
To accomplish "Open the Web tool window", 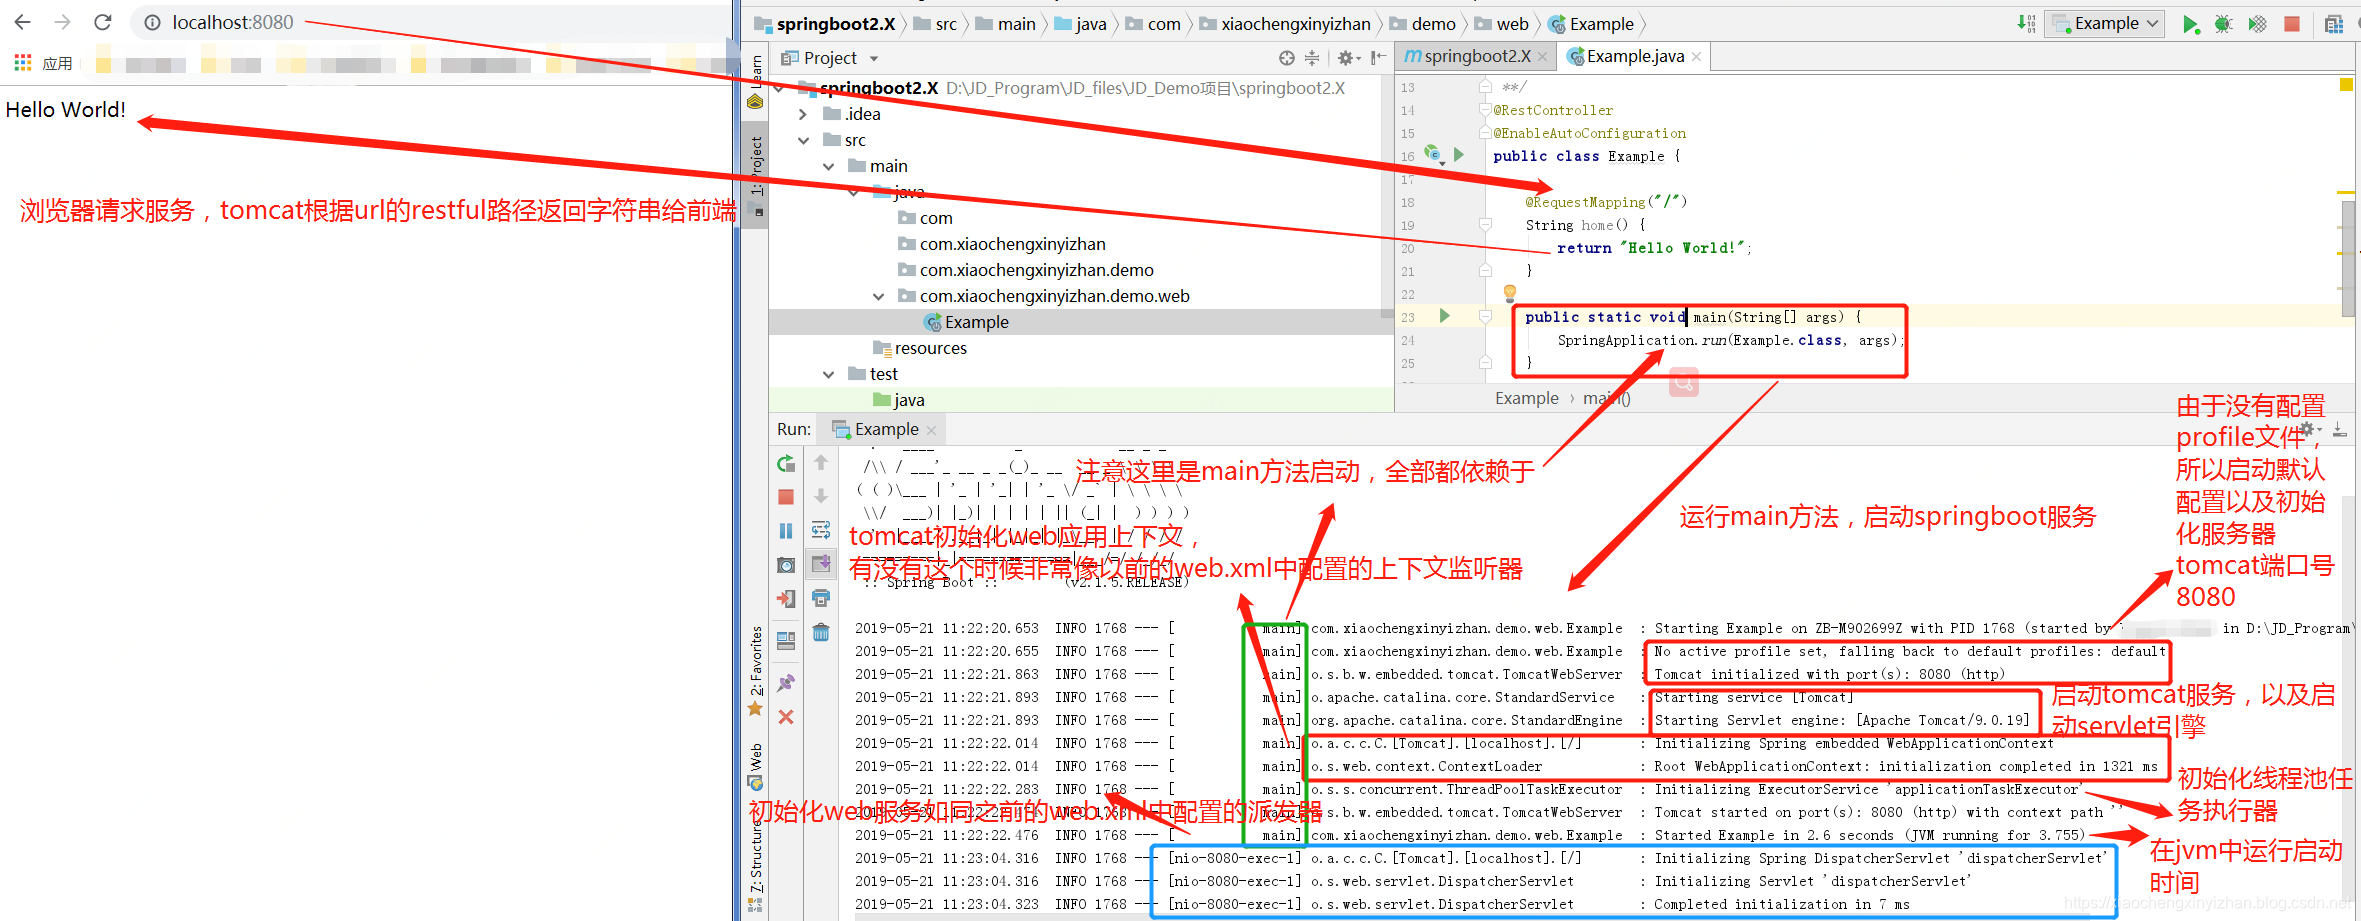I will pos(756,766).
